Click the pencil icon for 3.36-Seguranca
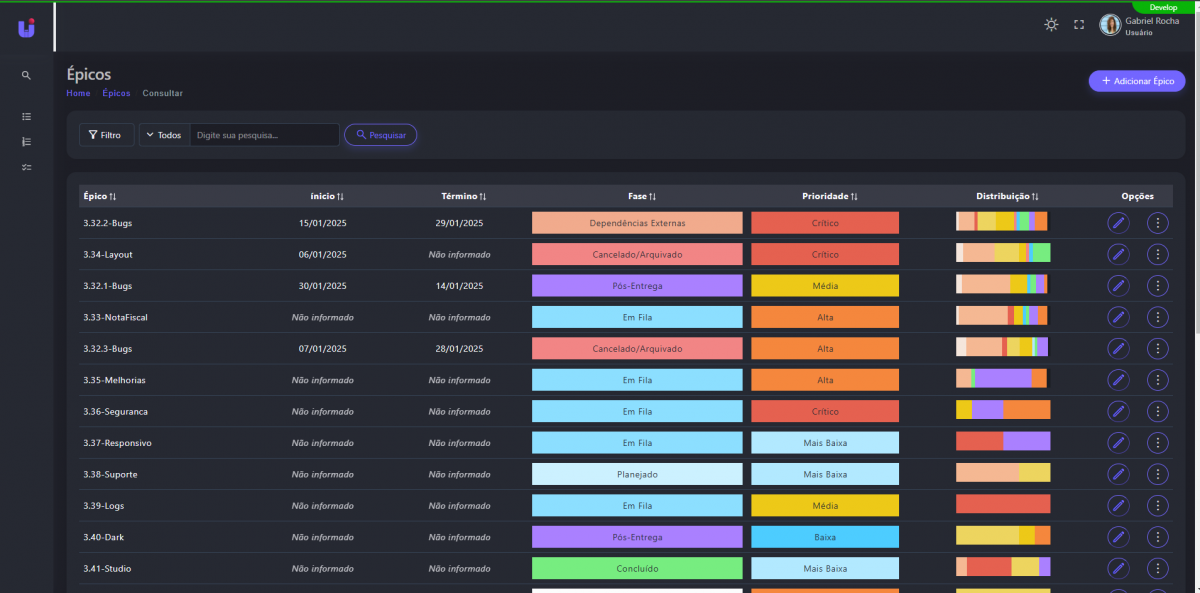This screenshot has width=1200, height=593. pyautogui.click(x=1118, y=411)
